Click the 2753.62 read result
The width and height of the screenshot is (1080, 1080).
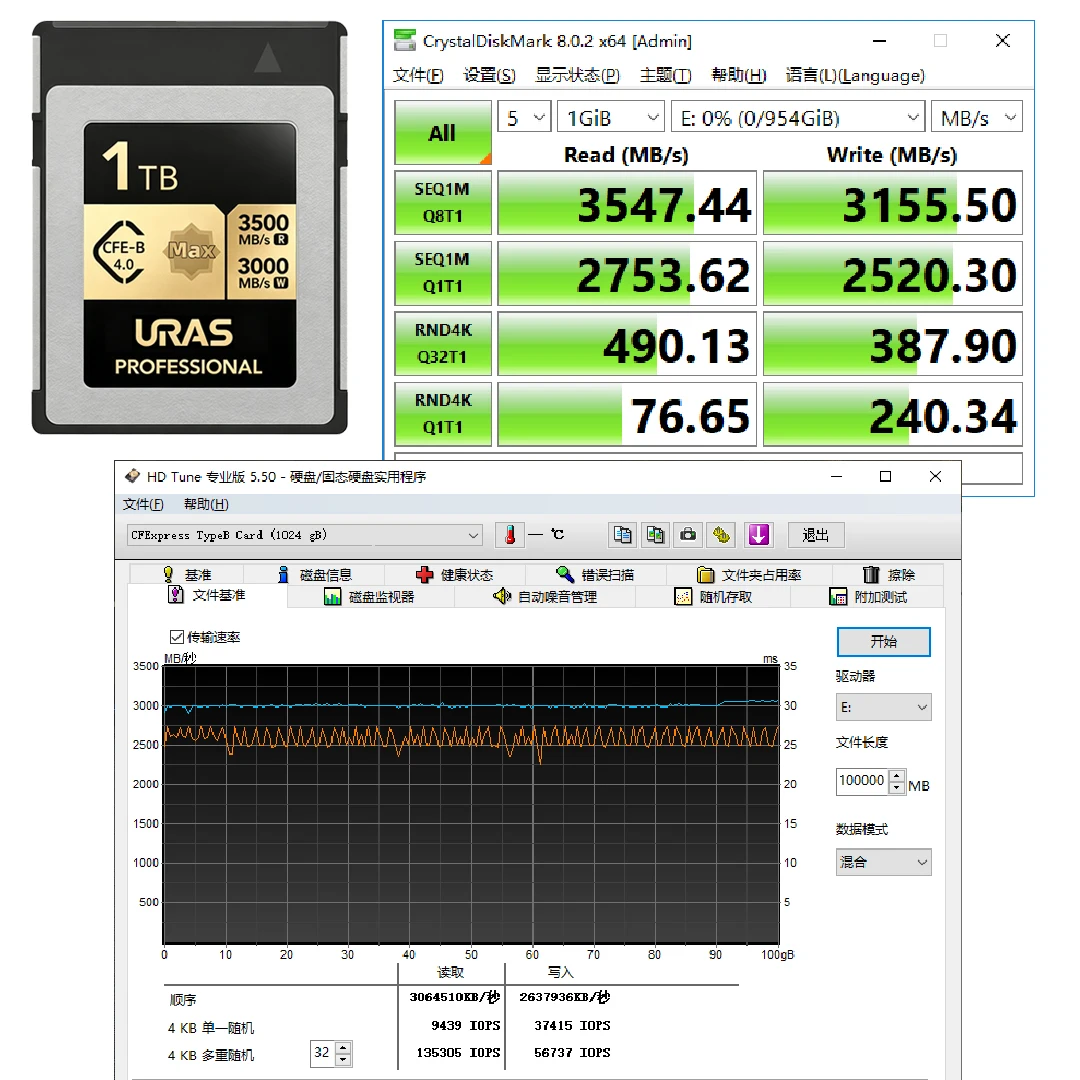(627, 273)
